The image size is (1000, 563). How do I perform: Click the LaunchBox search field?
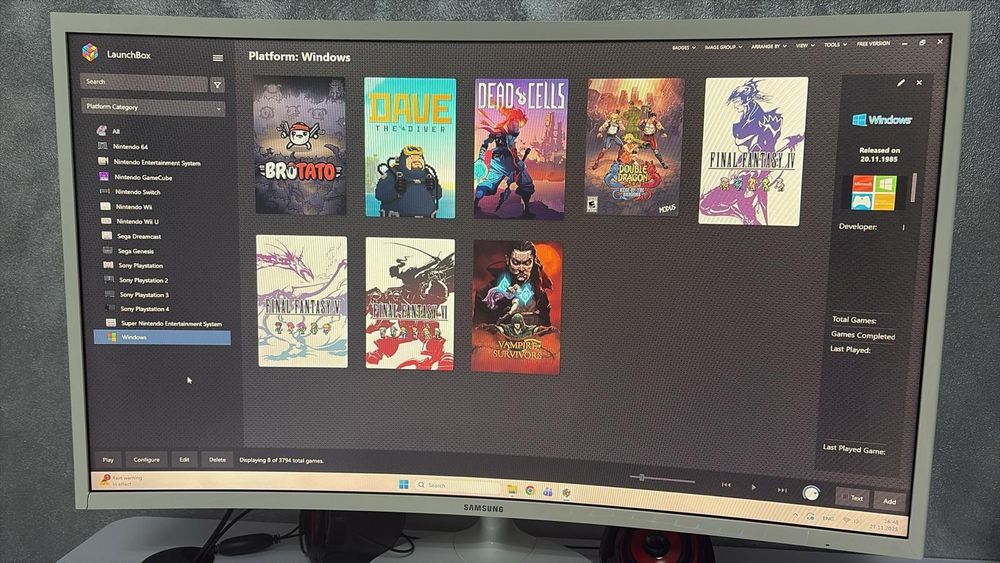coord(144,83)
